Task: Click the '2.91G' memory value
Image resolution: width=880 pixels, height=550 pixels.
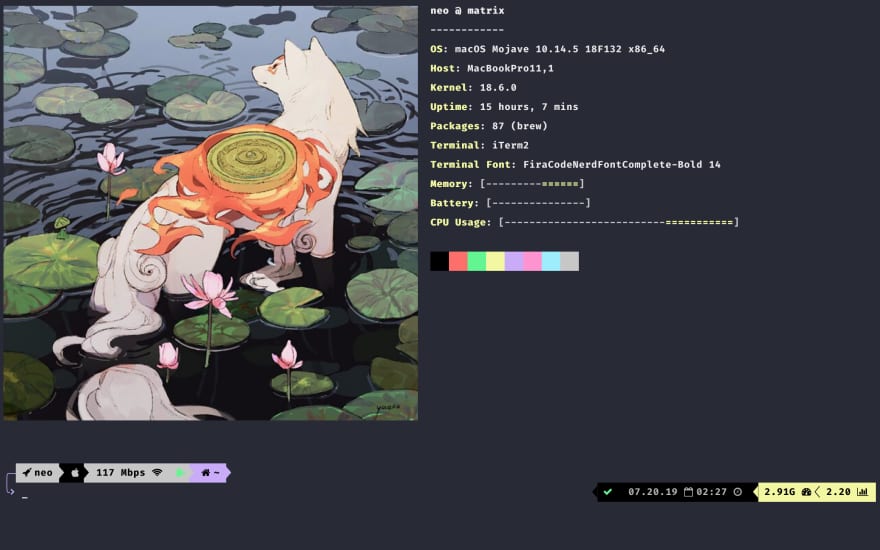Action: point(780,492)
